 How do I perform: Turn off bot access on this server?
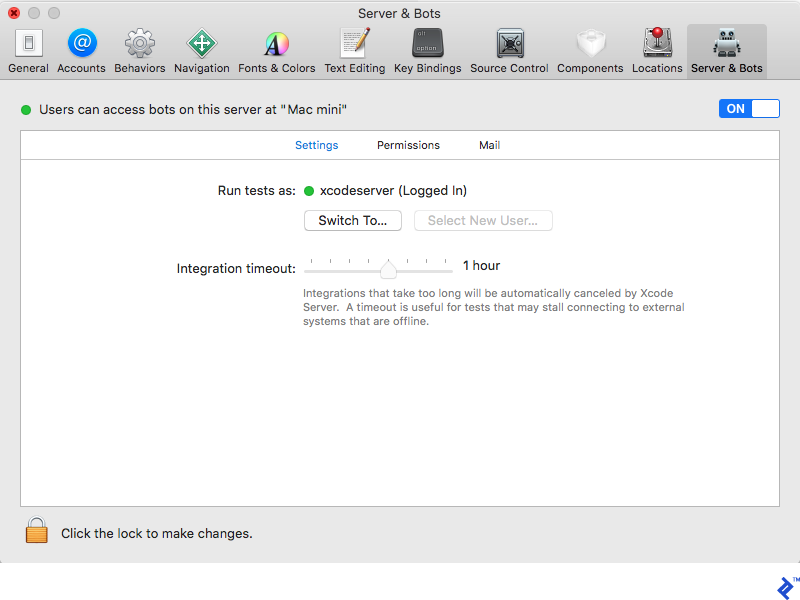[x=748, y=109]
